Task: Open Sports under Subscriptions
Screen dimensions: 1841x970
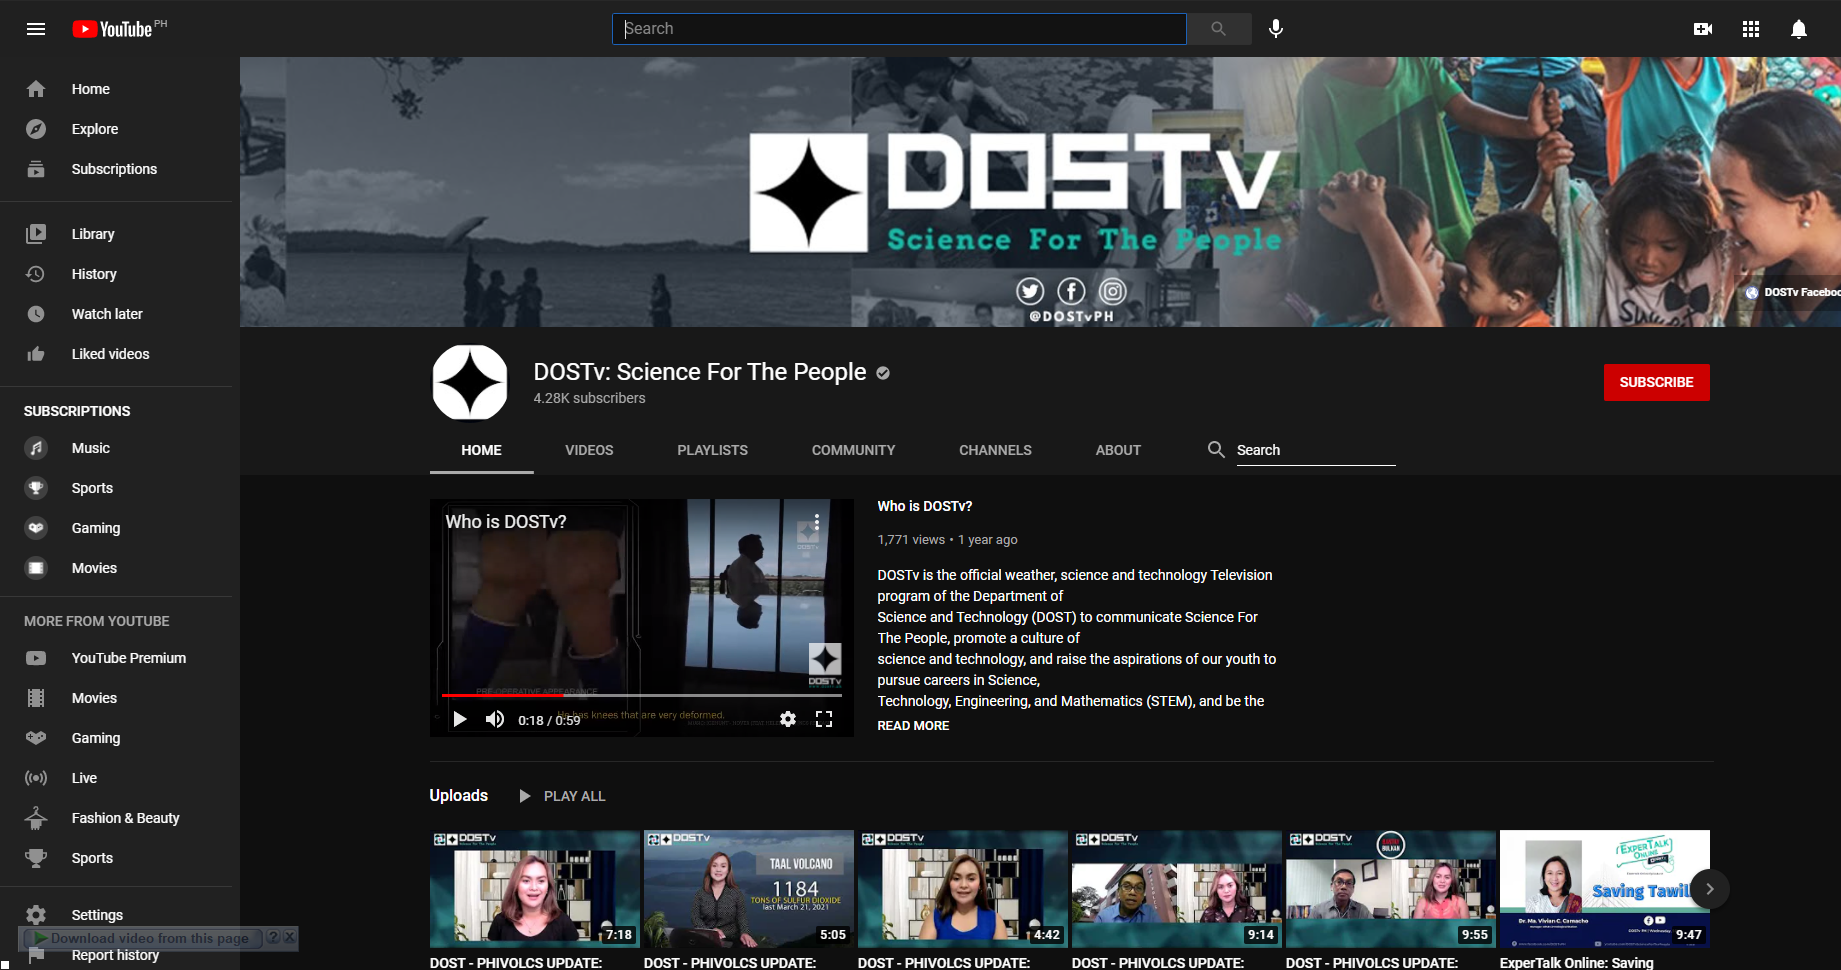Action: tap(120, 488)
